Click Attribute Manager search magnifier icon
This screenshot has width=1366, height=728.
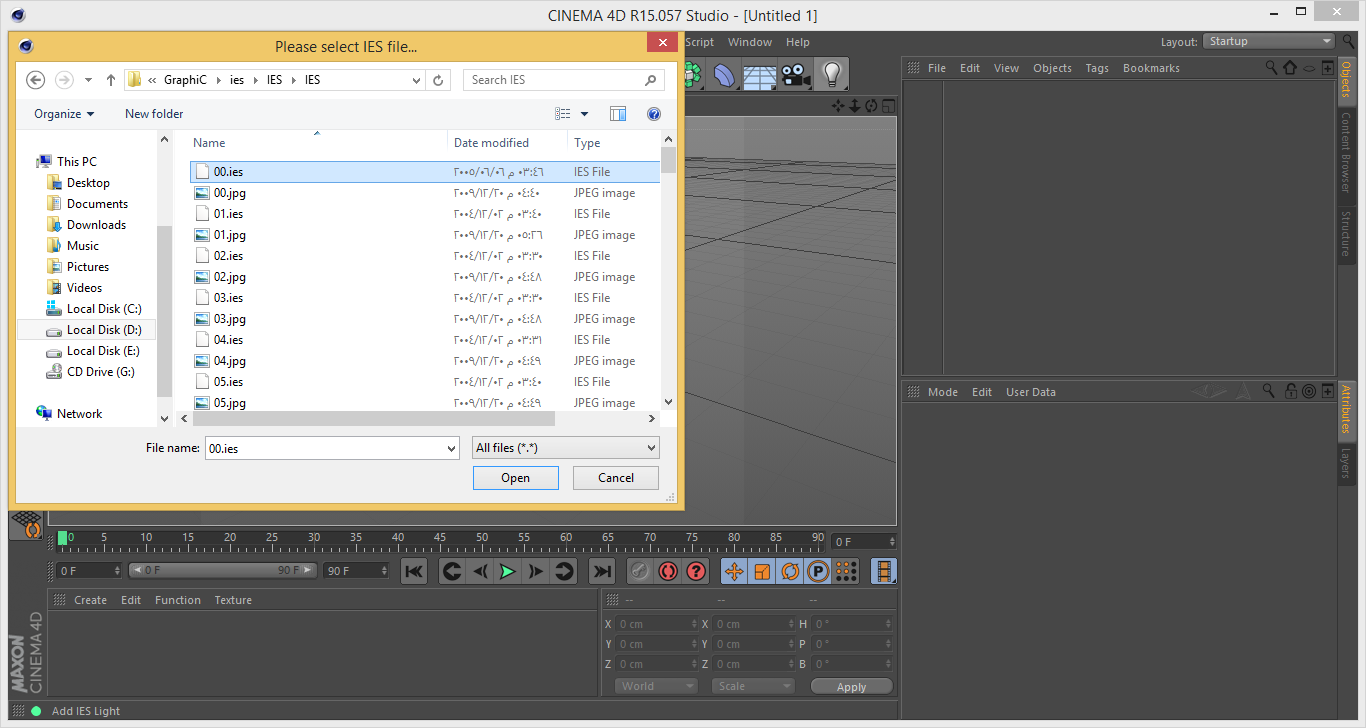click(1269, 391)
